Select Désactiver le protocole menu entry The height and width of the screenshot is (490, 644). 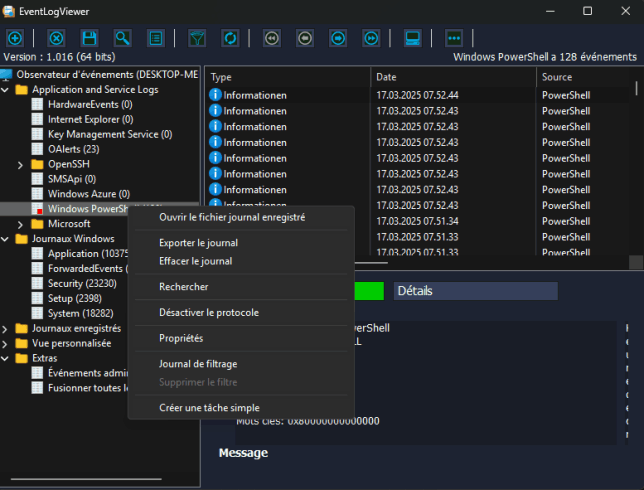[x=208, y=313]
